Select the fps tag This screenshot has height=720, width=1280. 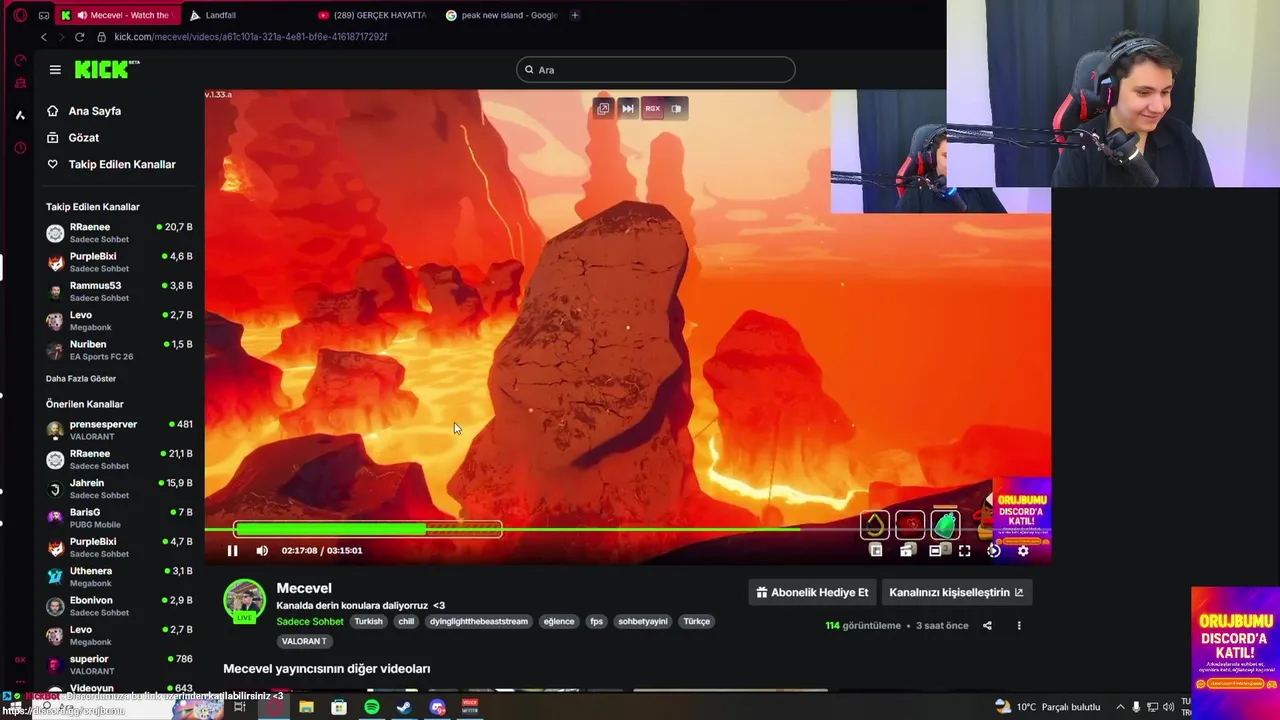[596, 621]
